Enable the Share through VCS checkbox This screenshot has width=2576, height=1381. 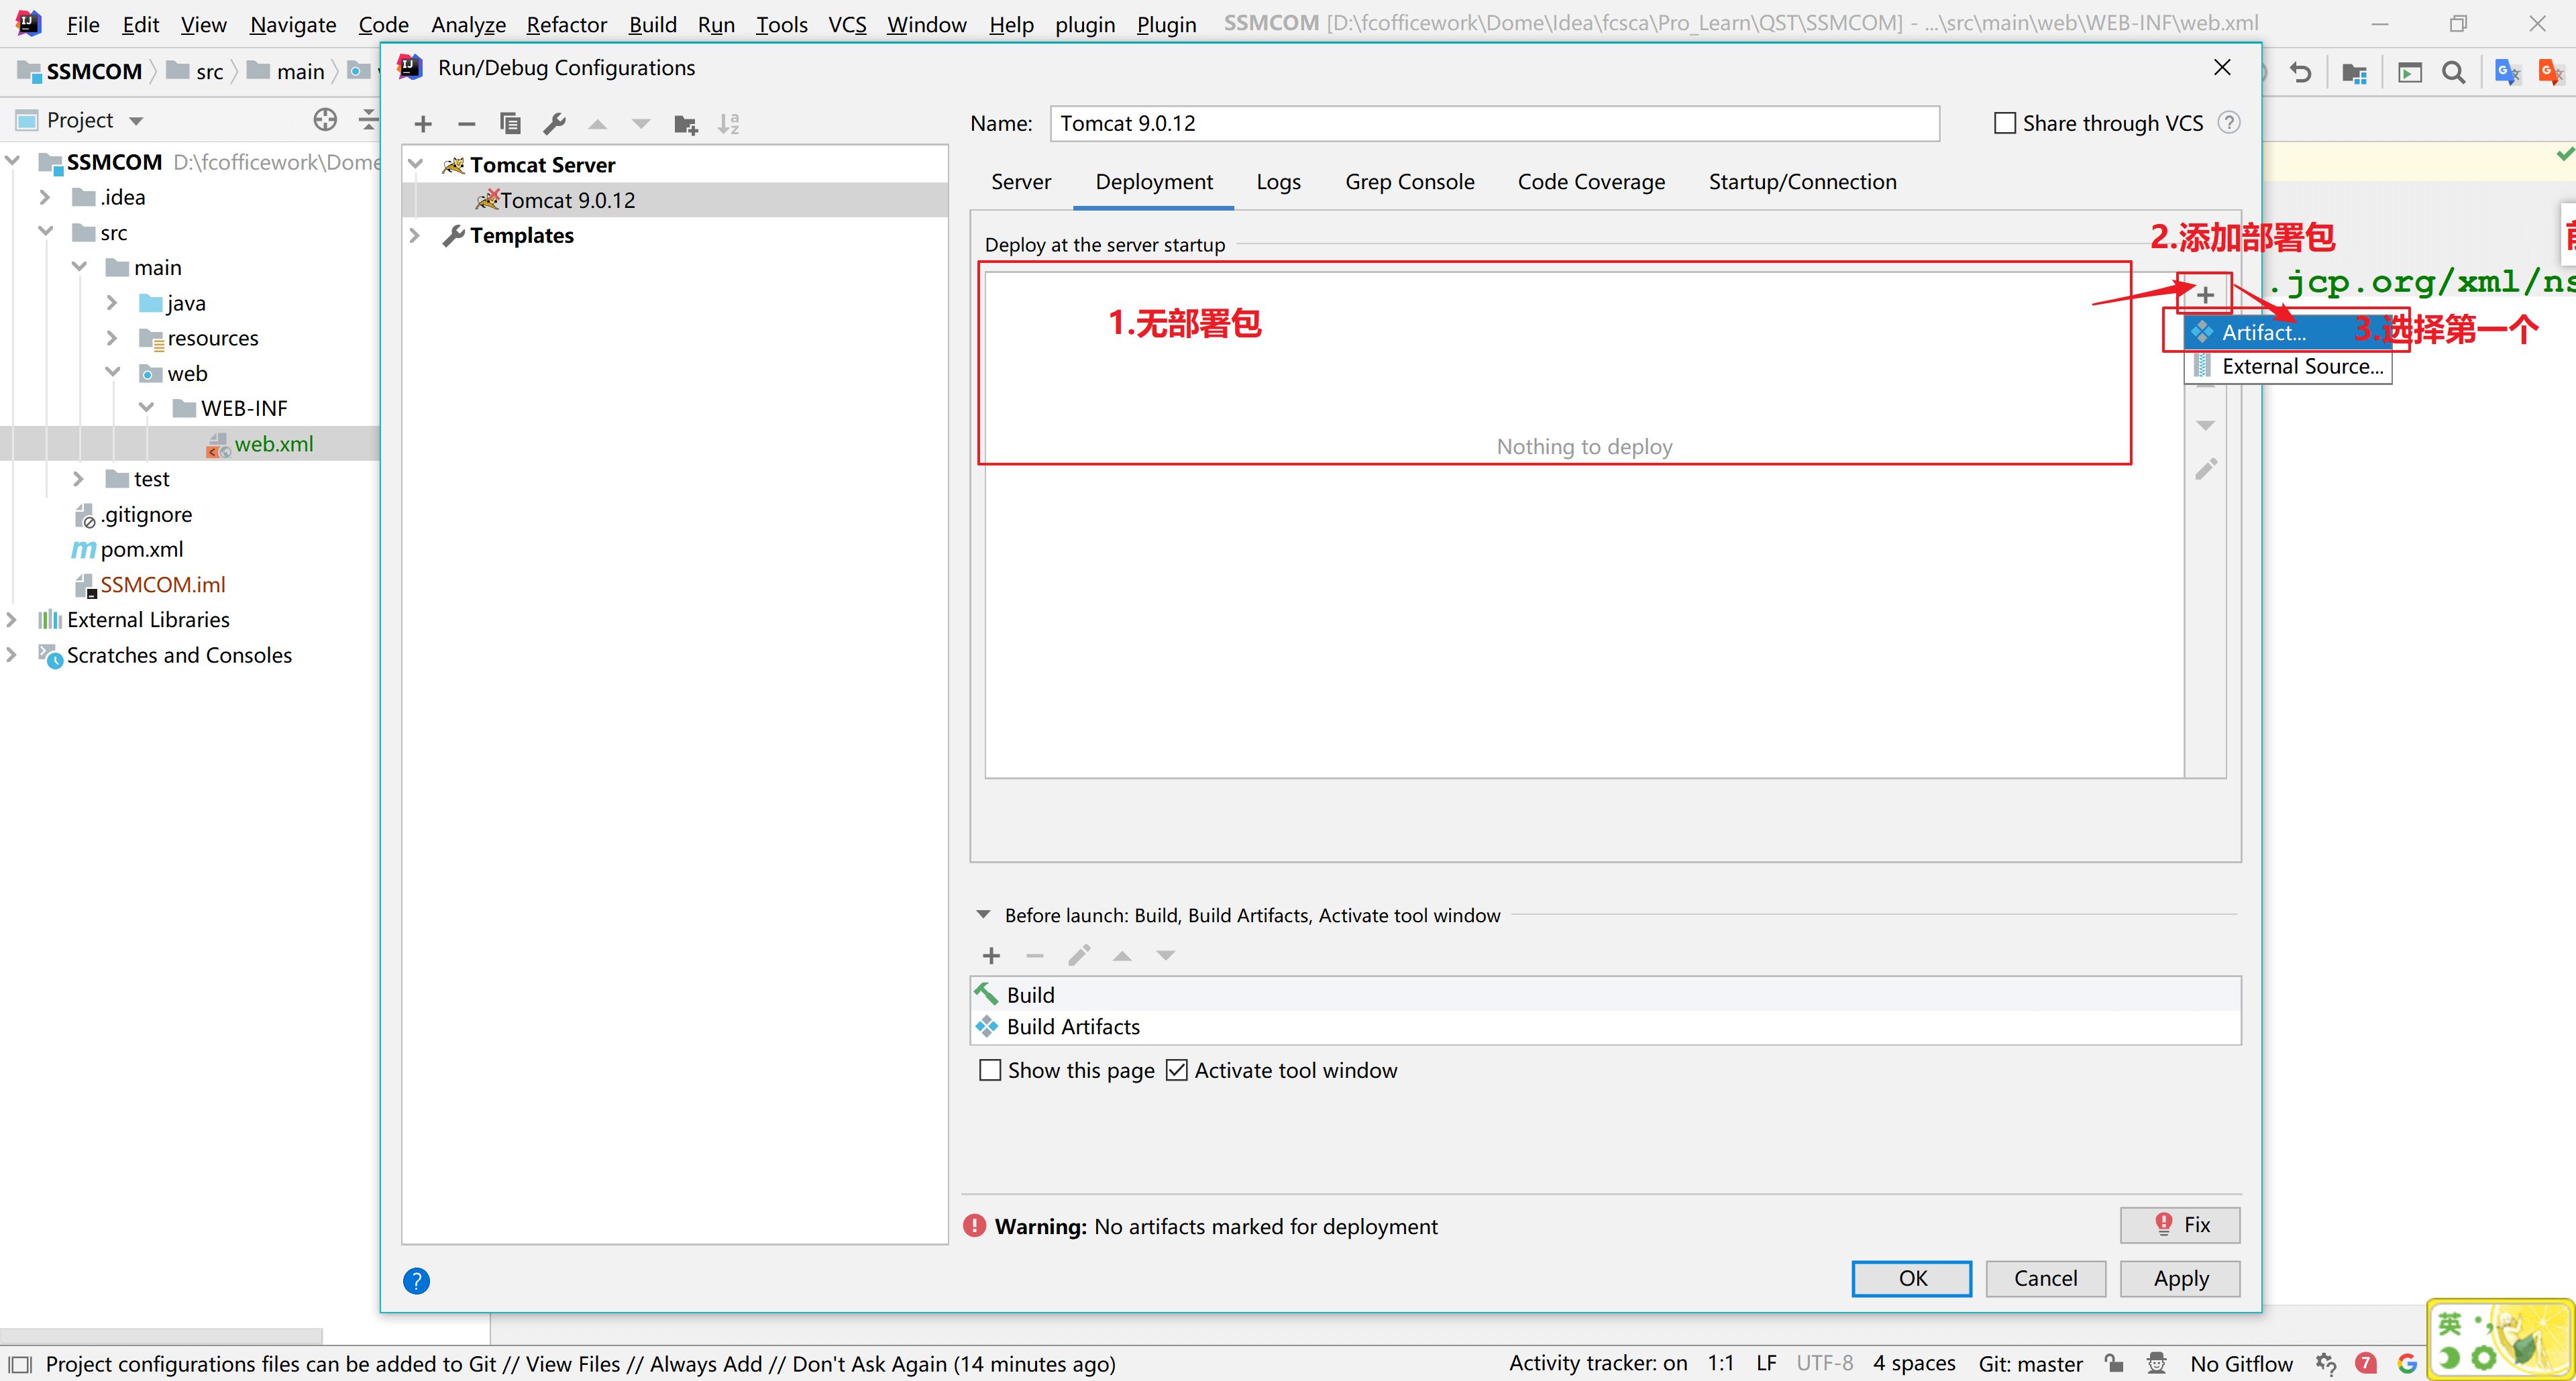point(2005,123)
